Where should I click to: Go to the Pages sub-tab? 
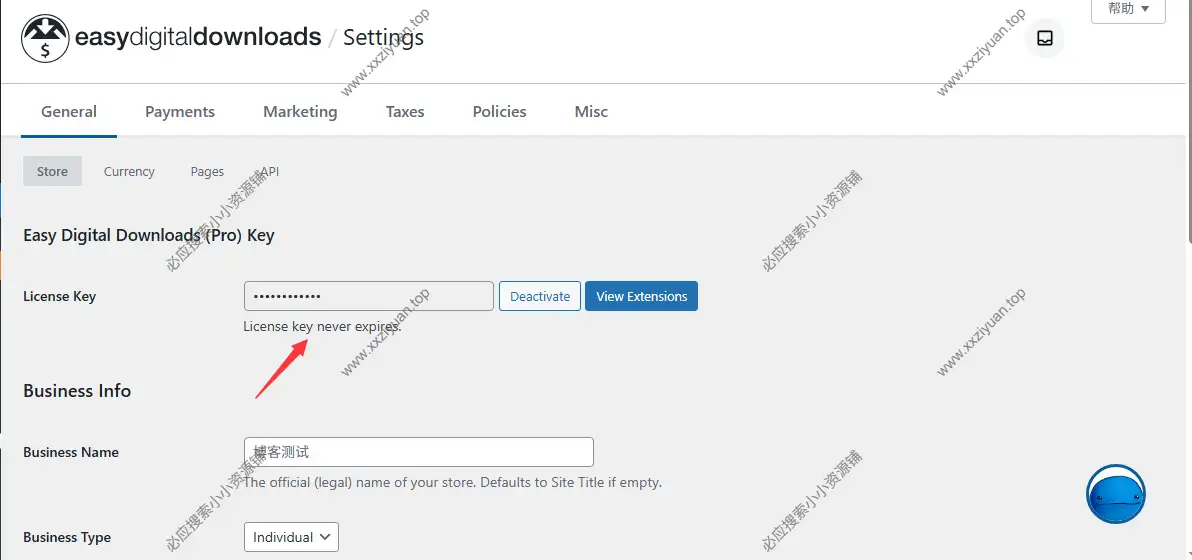click(x=207, y=171)
